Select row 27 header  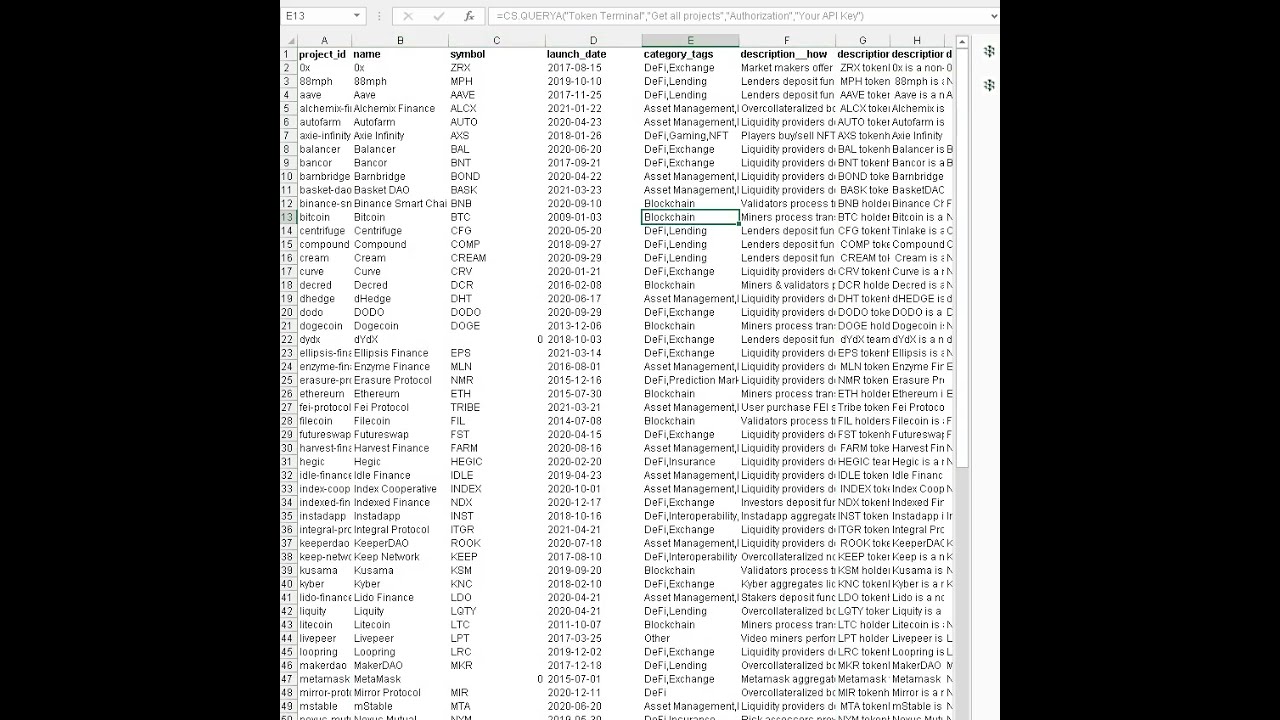288,407
